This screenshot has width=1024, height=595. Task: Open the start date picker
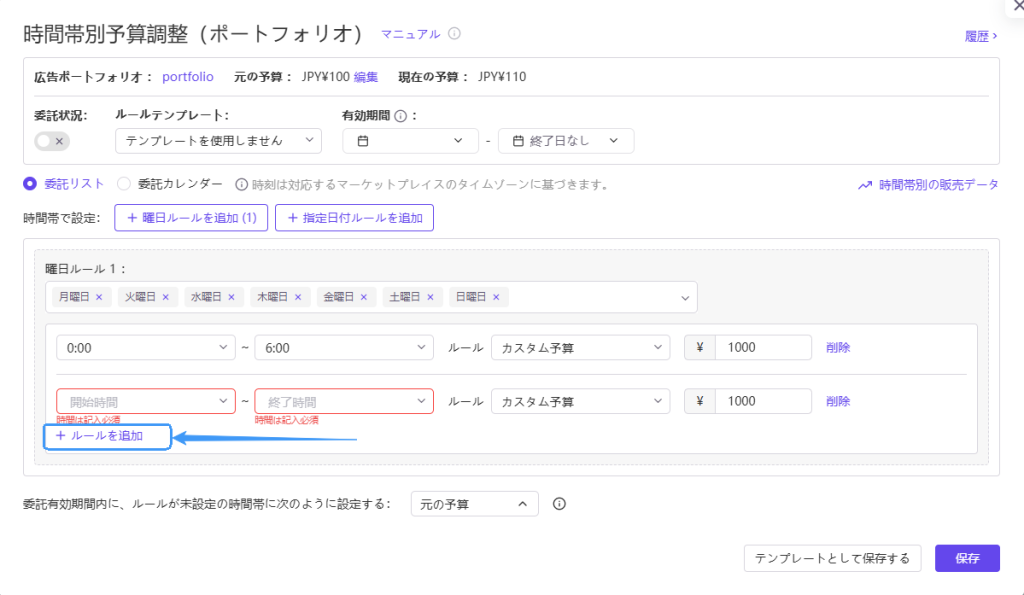point(410,140)
